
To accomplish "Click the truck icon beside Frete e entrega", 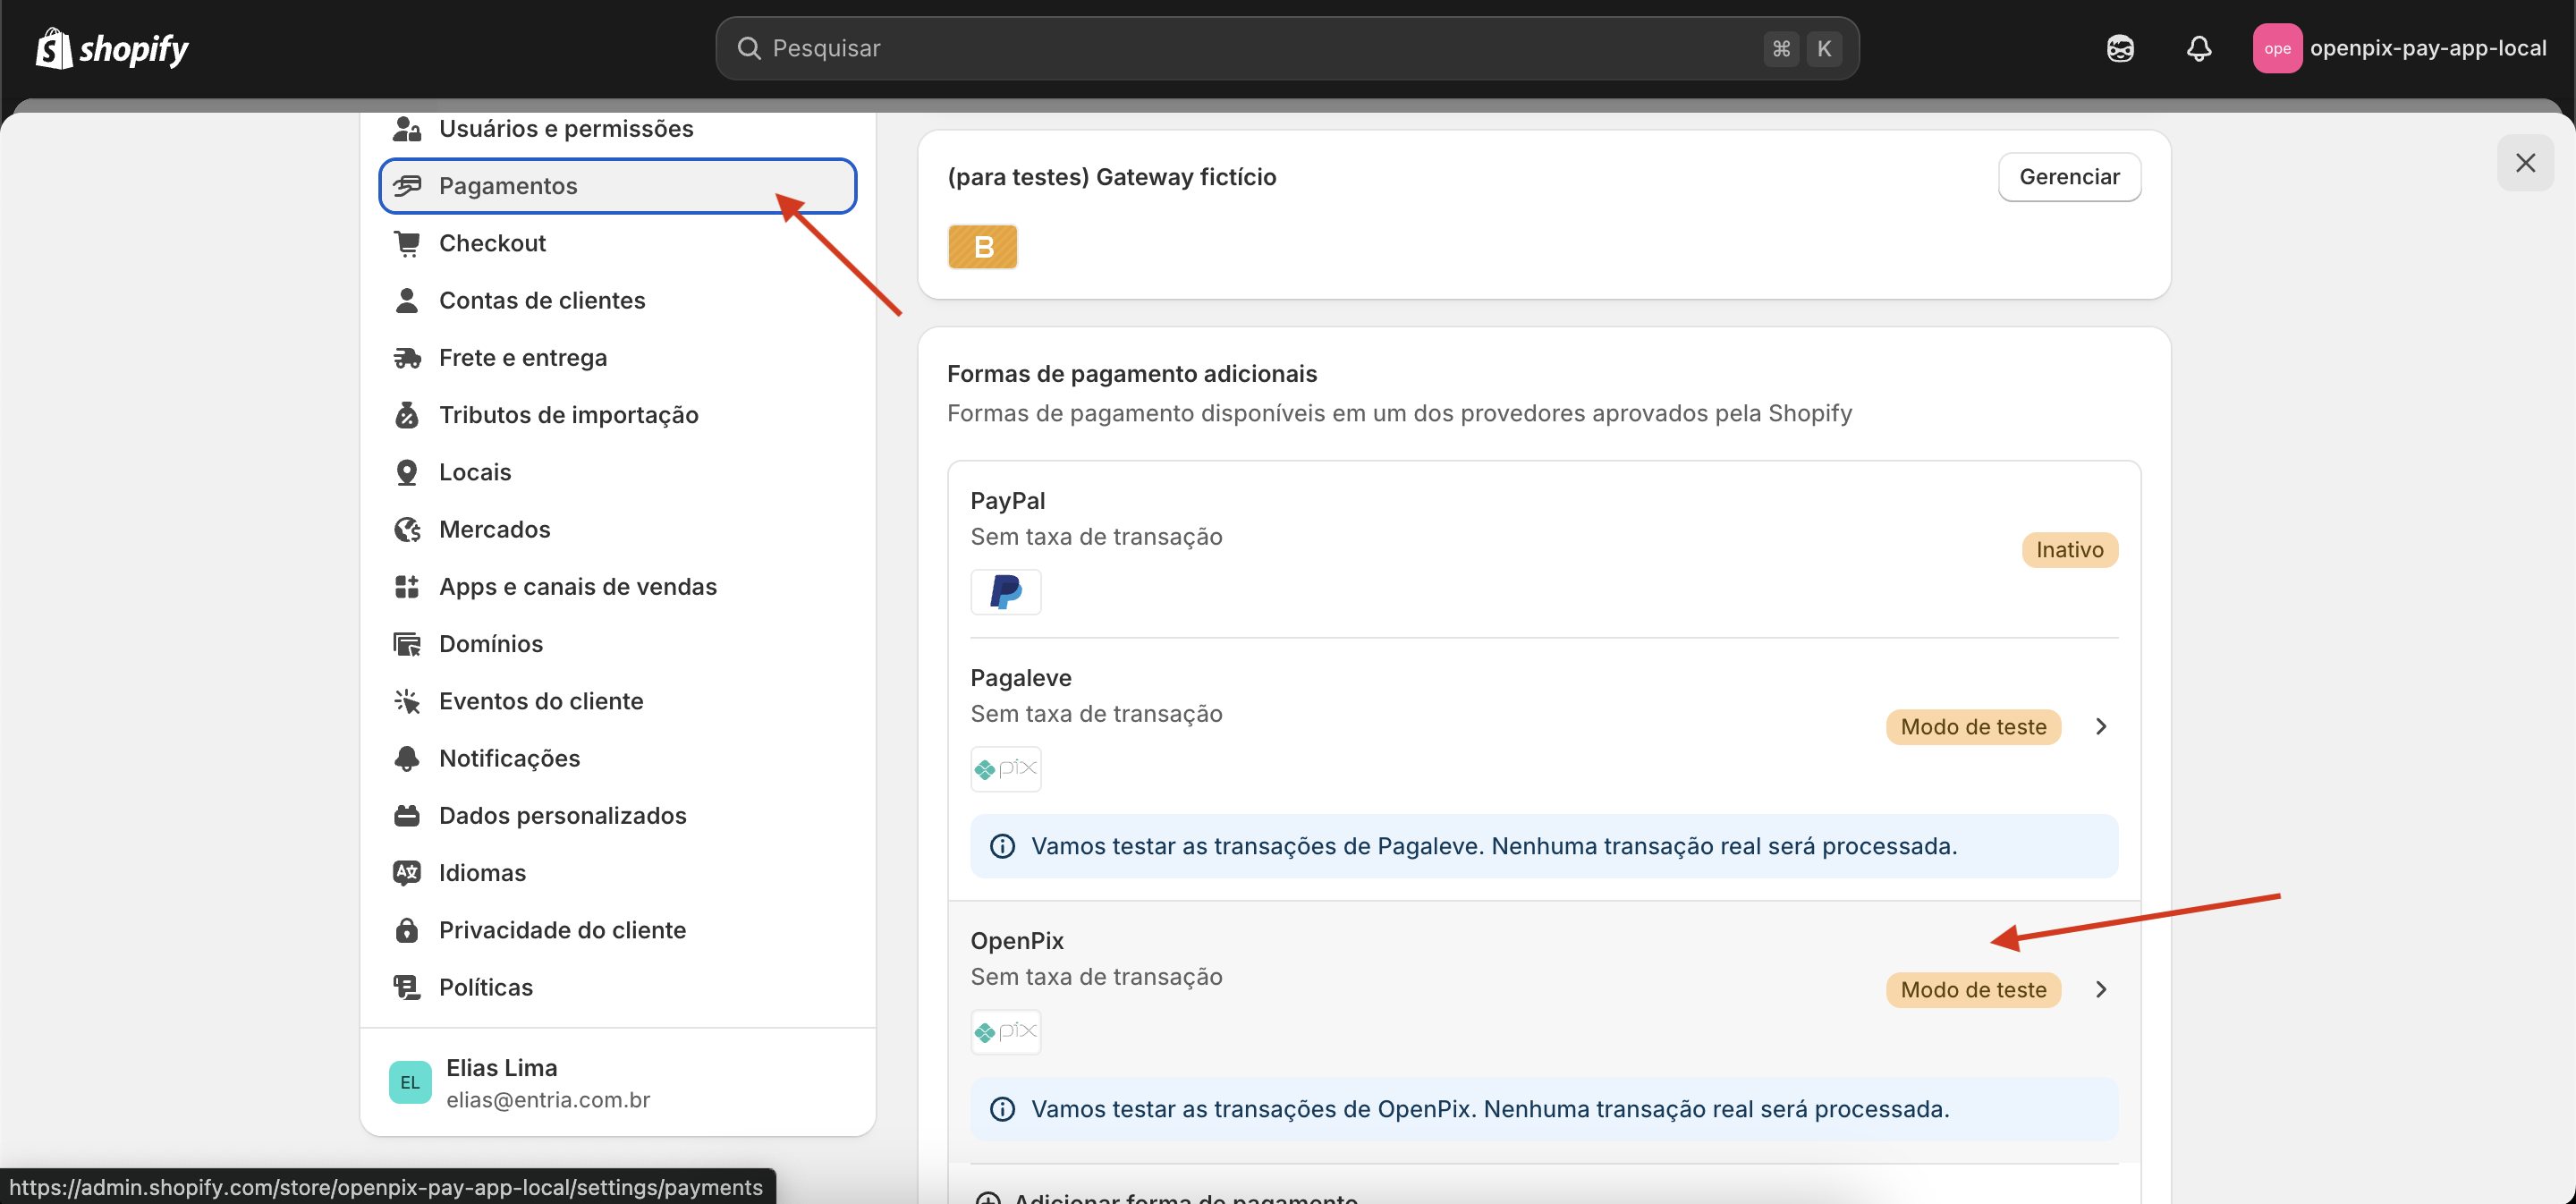I will pos(407,357).
